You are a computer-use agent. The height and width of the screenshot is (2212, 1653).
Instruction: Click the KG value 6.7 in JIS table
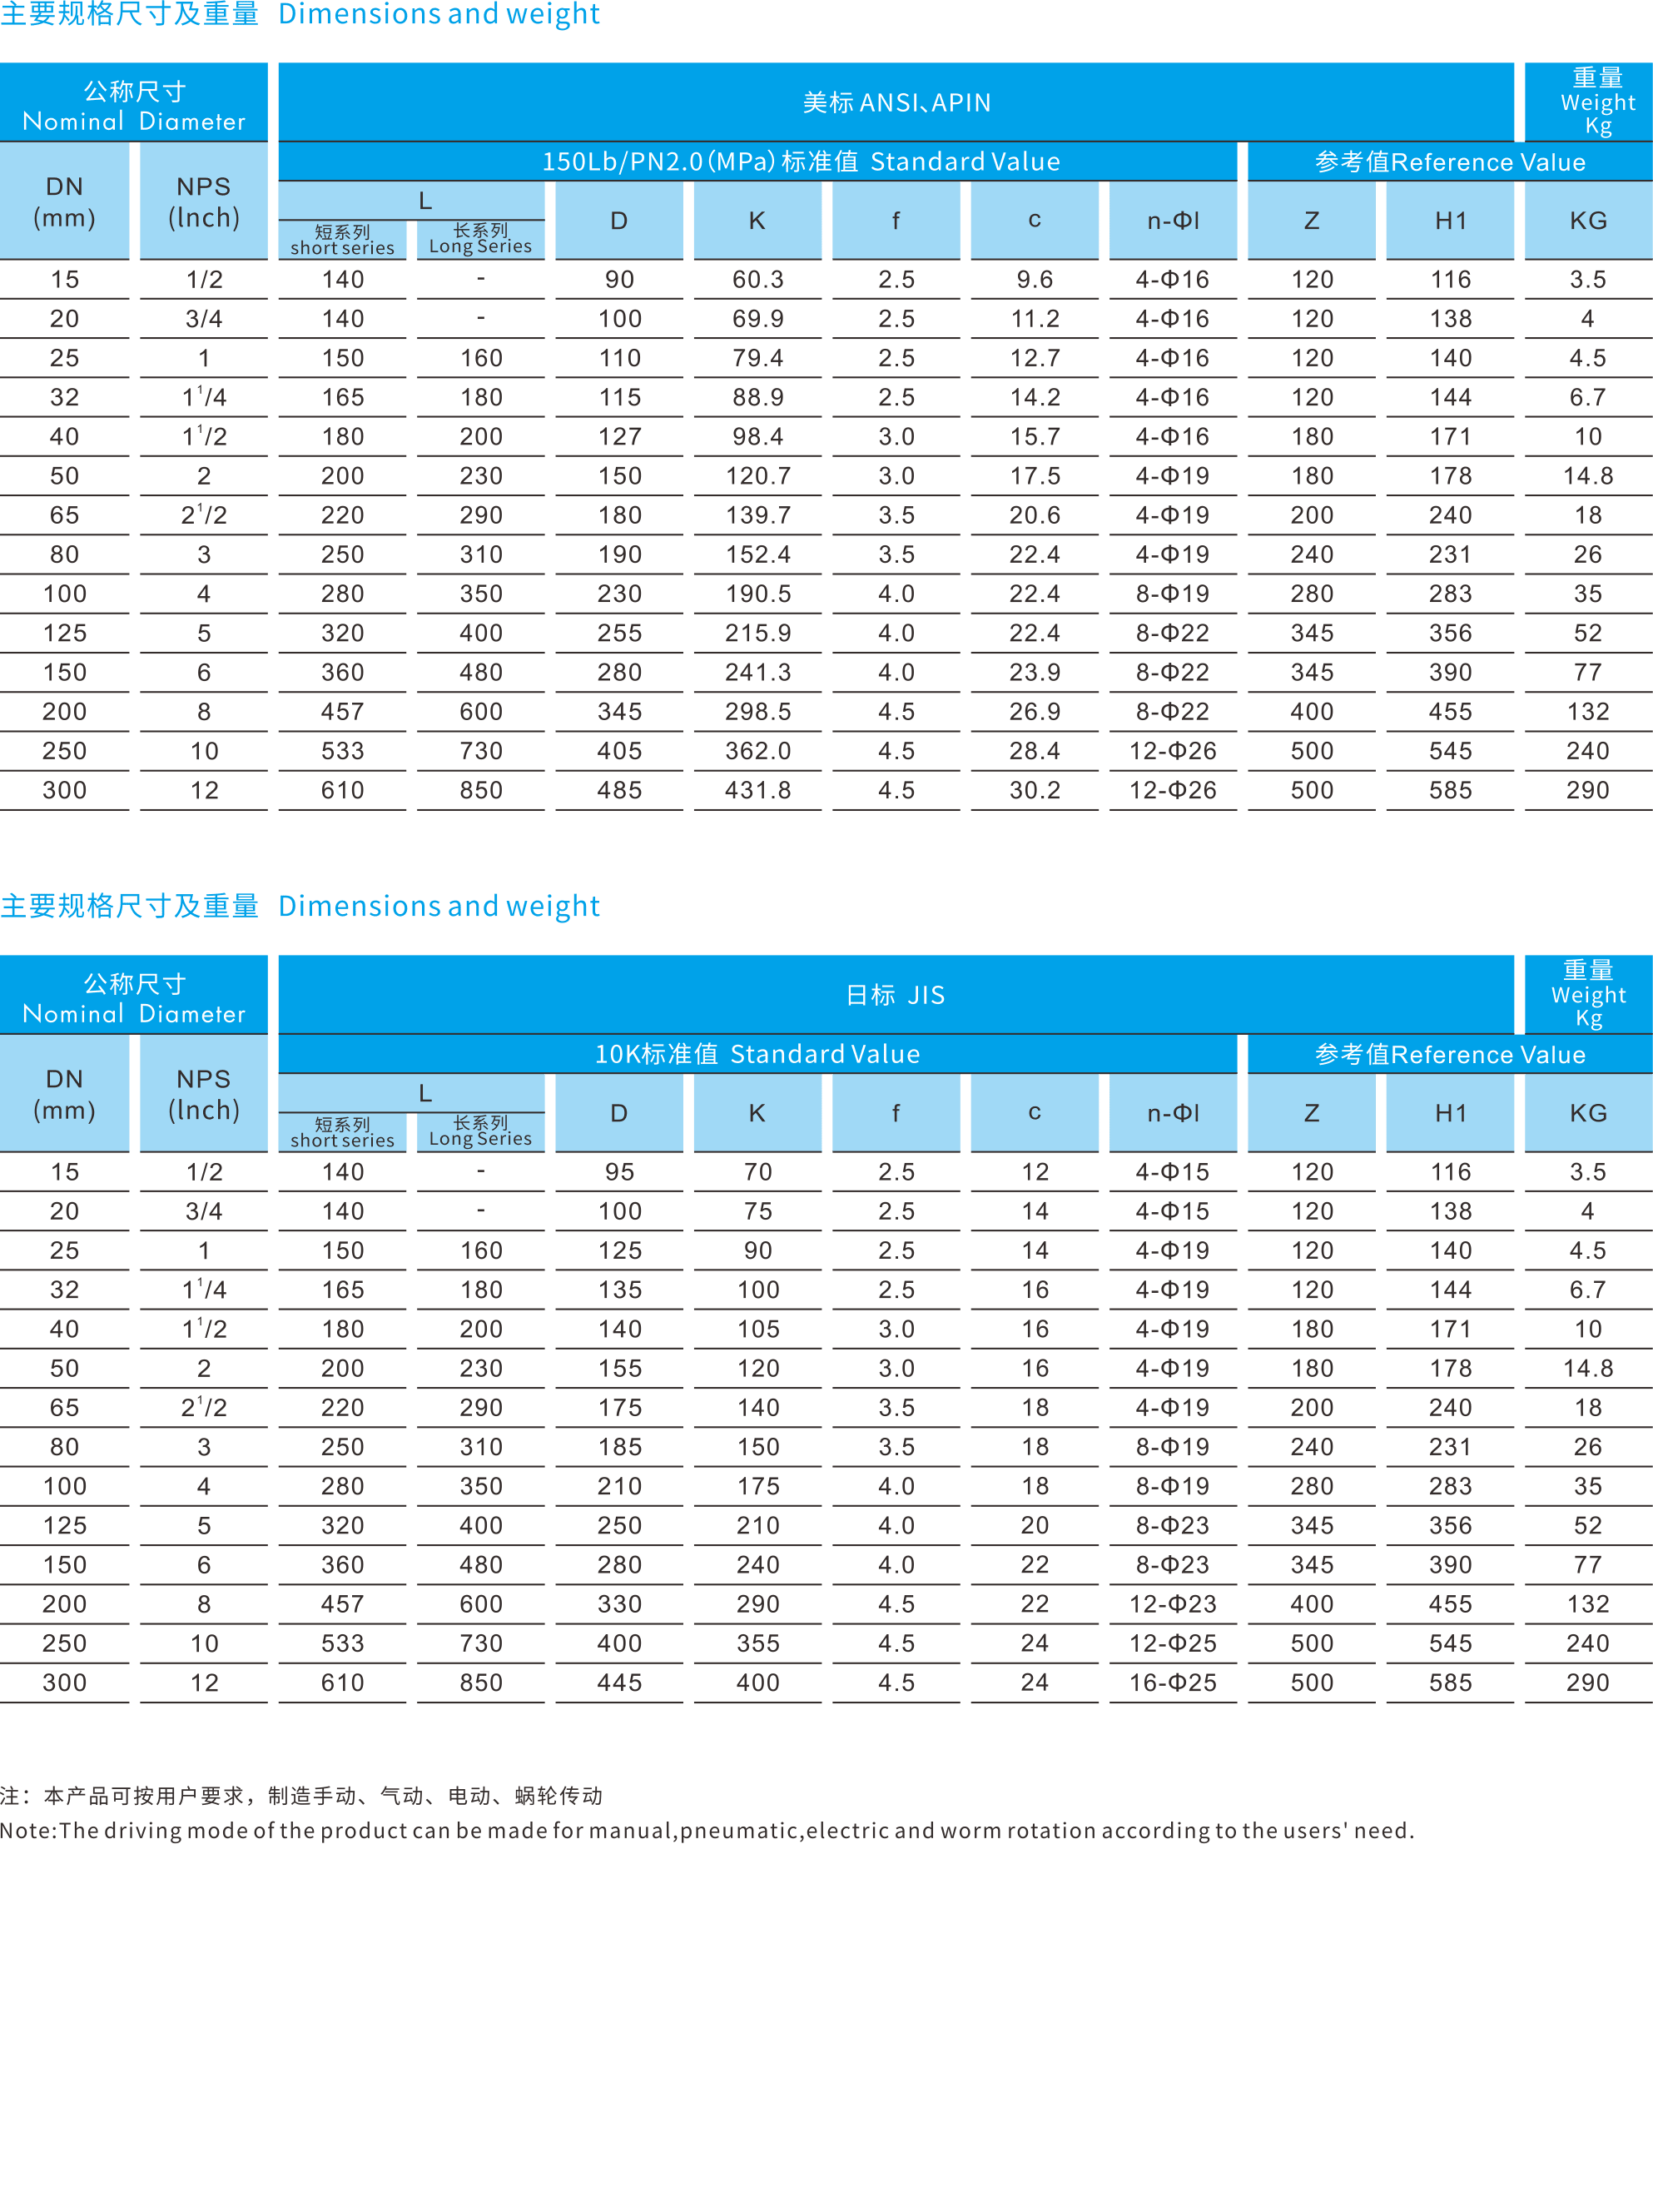pyautogui.click(x=1588, y=1290)
